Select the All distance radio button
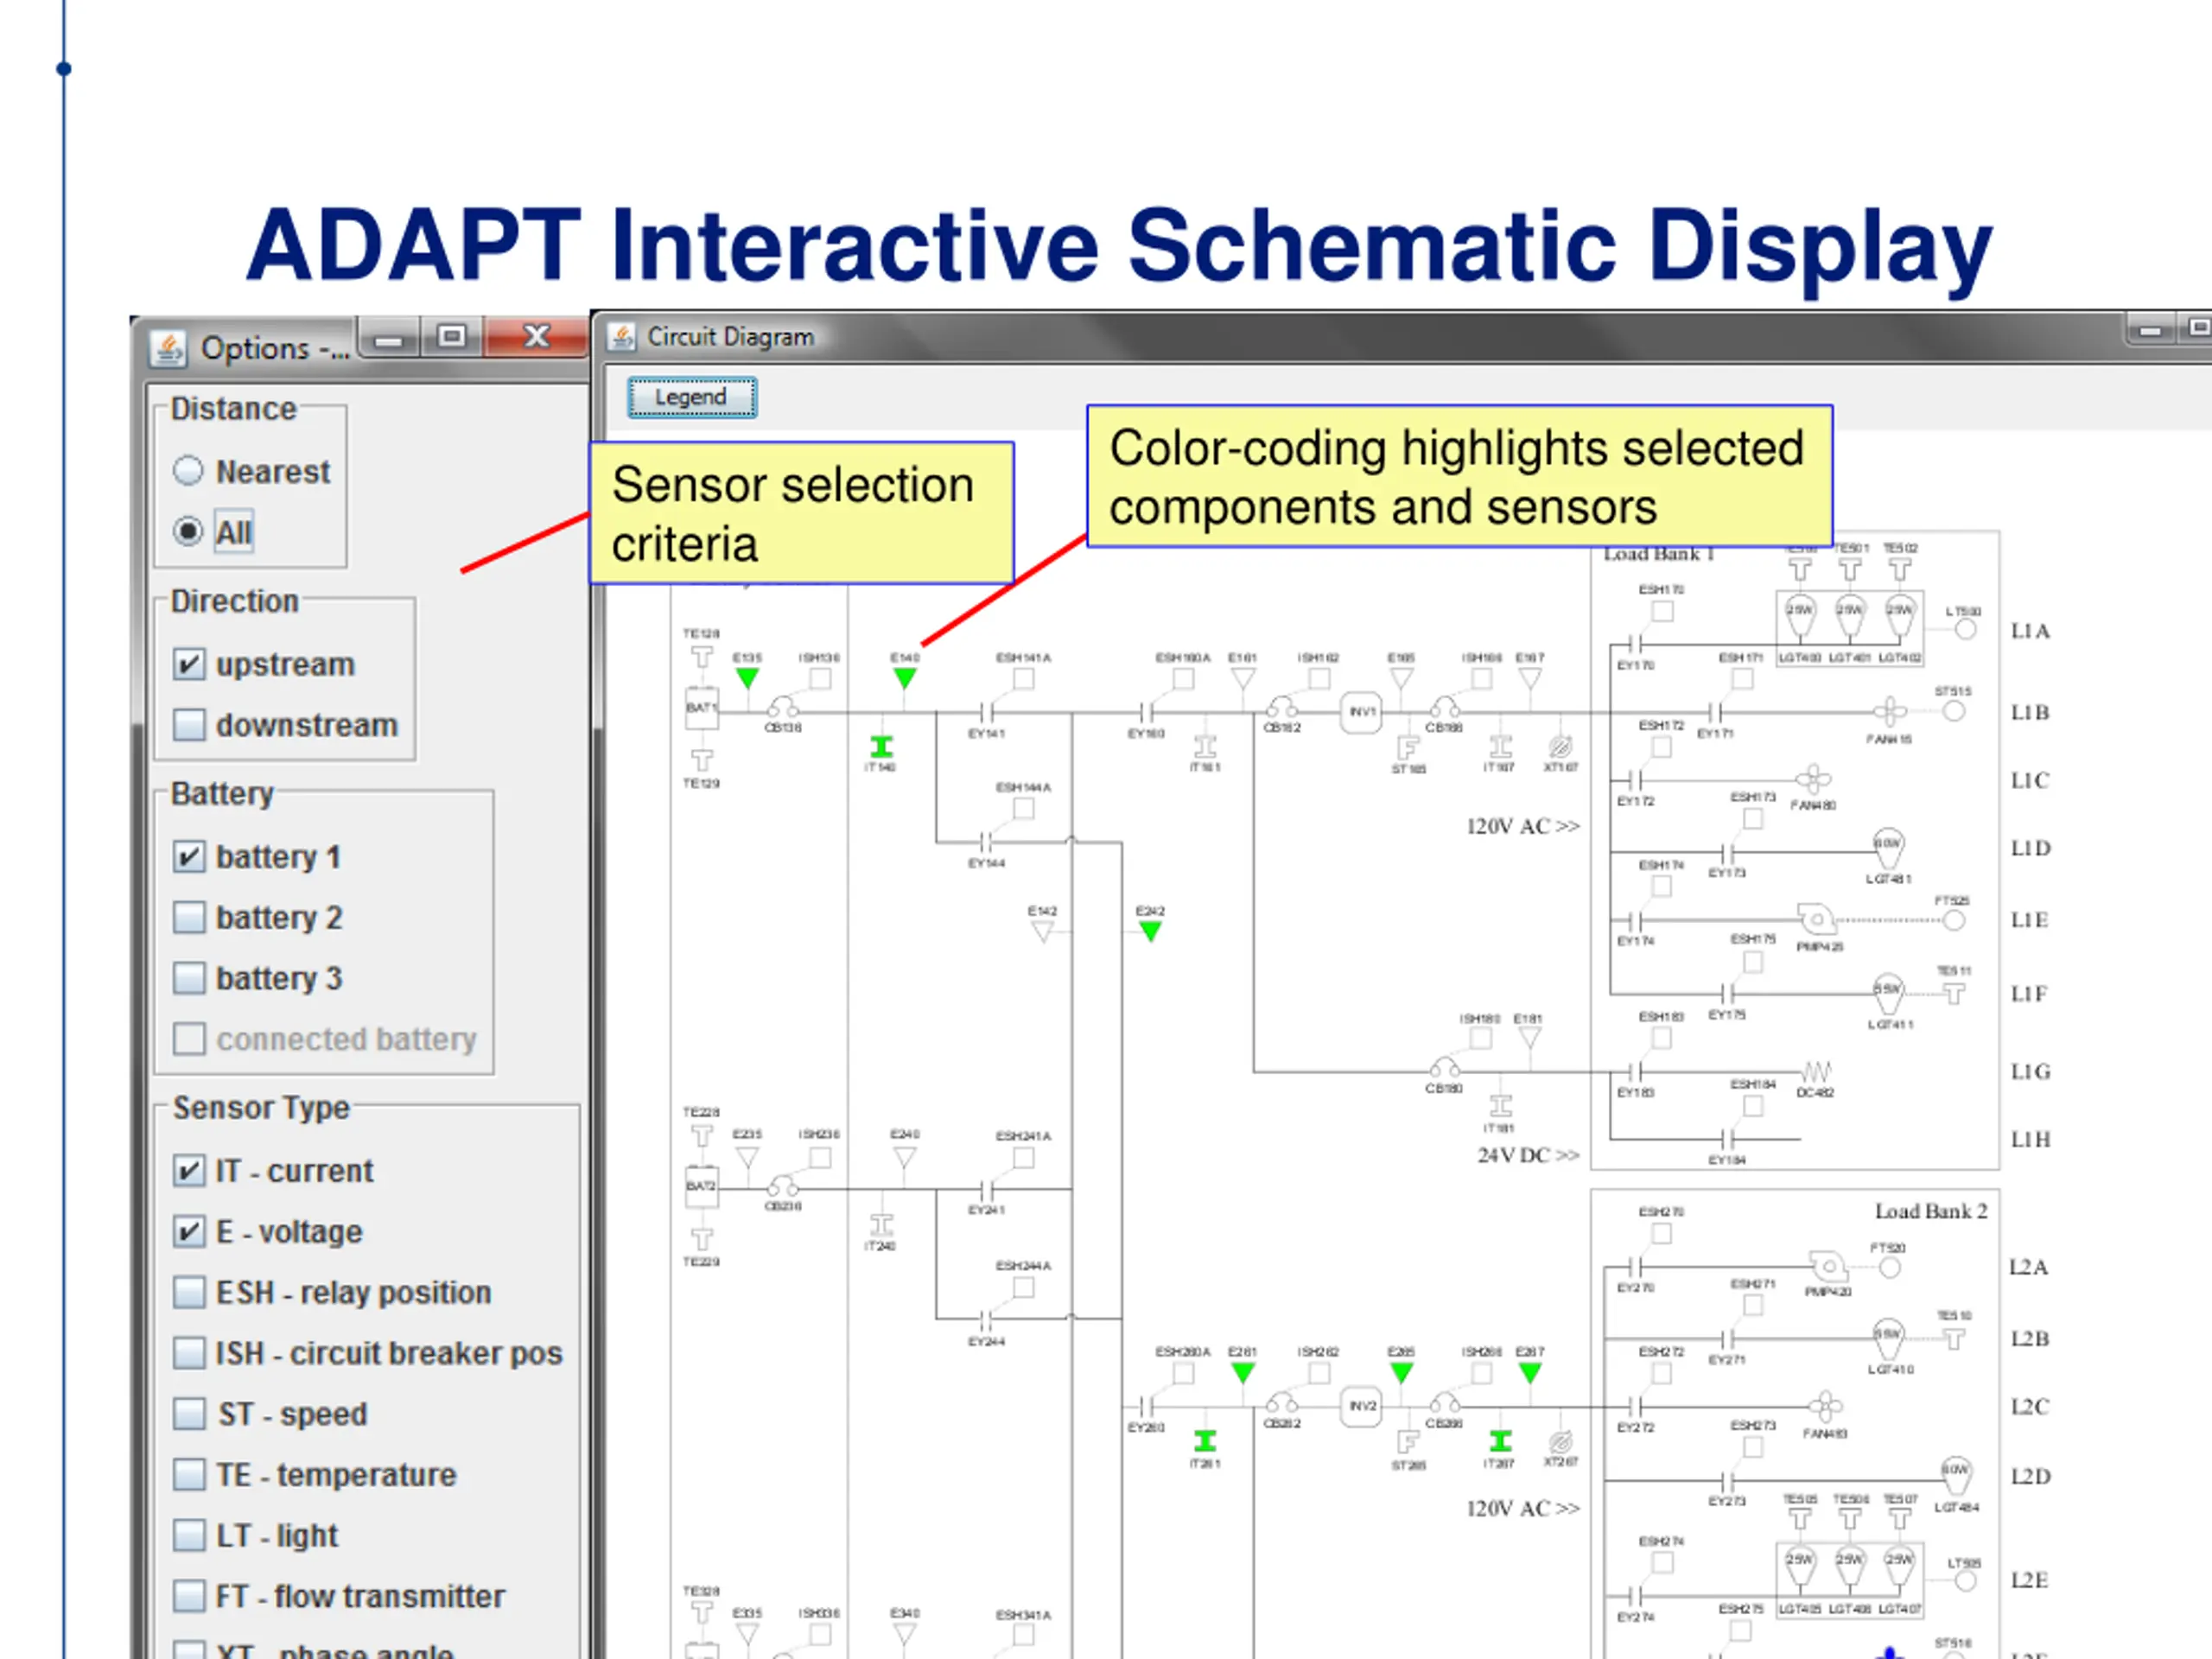Screen dimensions: 2212x1659 [x=188, y=531]
